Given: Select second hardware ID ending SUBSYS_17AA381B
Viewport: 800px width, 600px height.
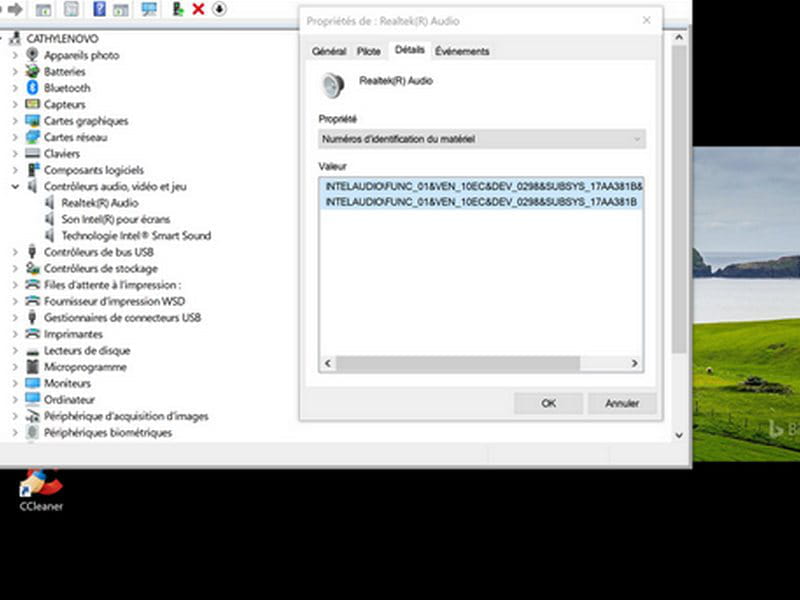Looking at the screenshot, I should [481, 202].
